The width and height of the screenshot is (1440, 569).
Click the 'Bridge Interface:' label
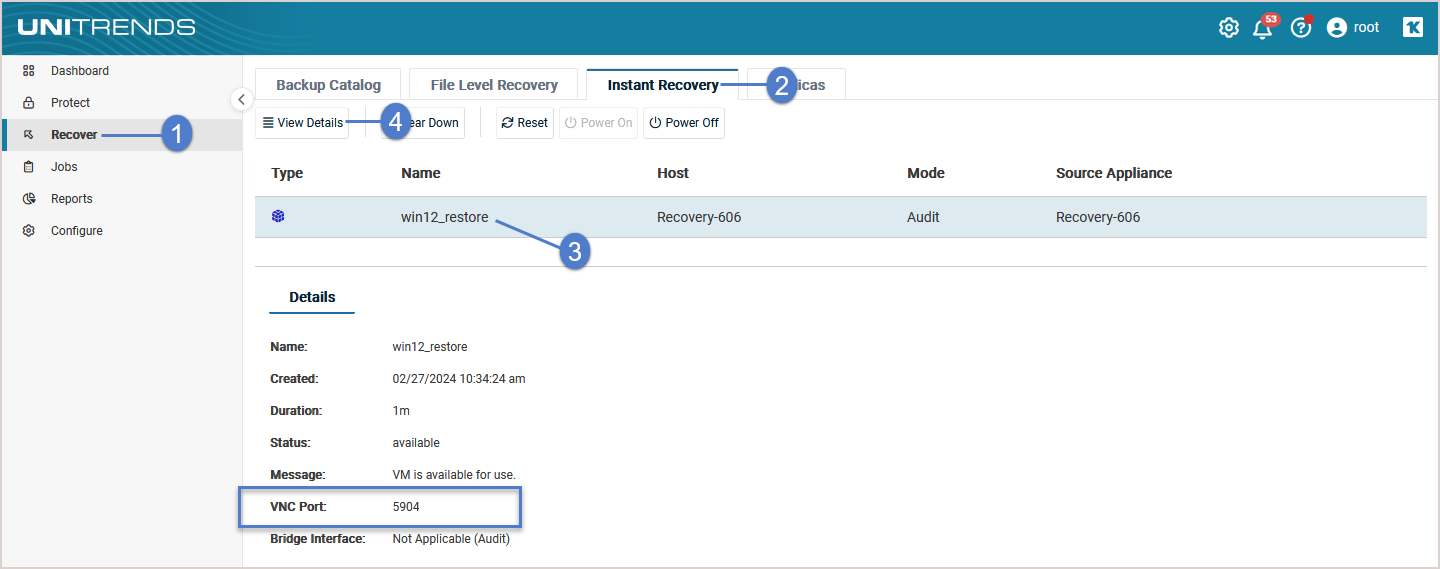[x=318, y=539]
